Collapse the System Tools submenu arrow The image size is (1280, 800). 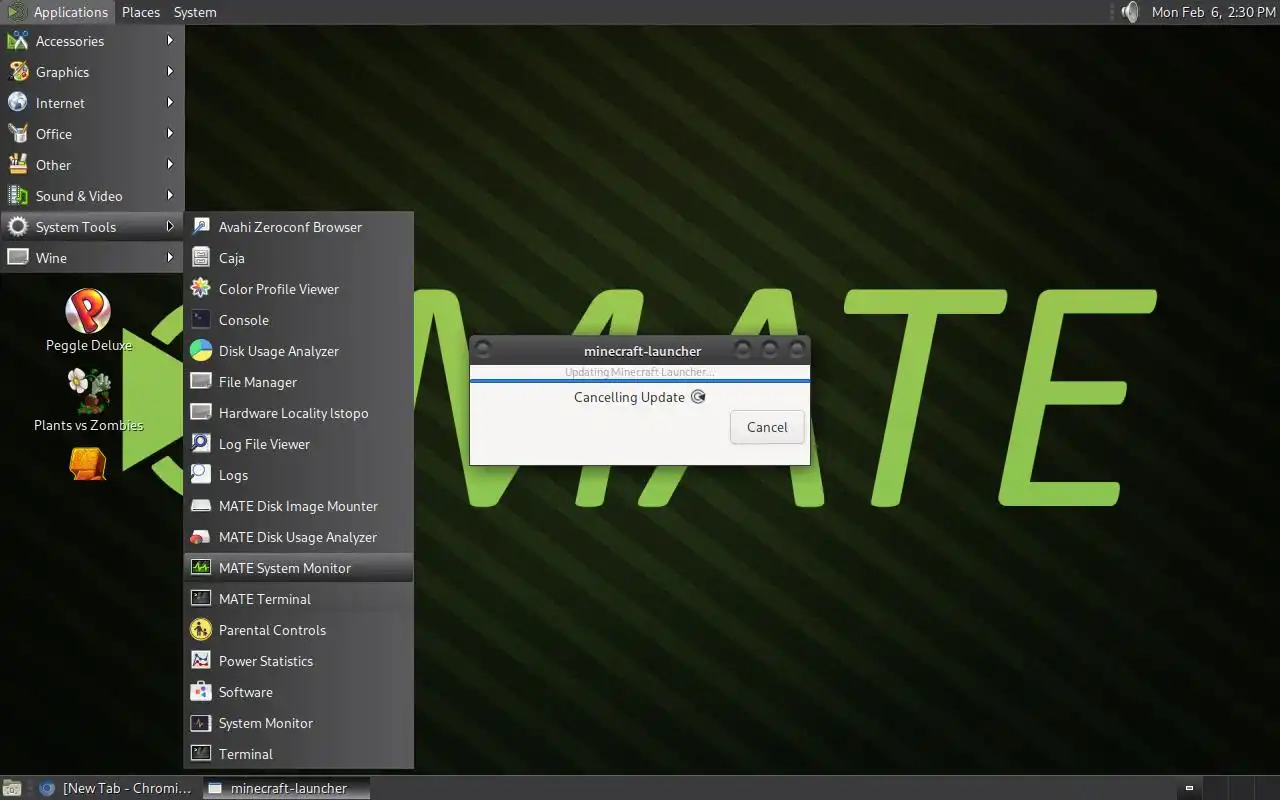click(x=170, y=227)
